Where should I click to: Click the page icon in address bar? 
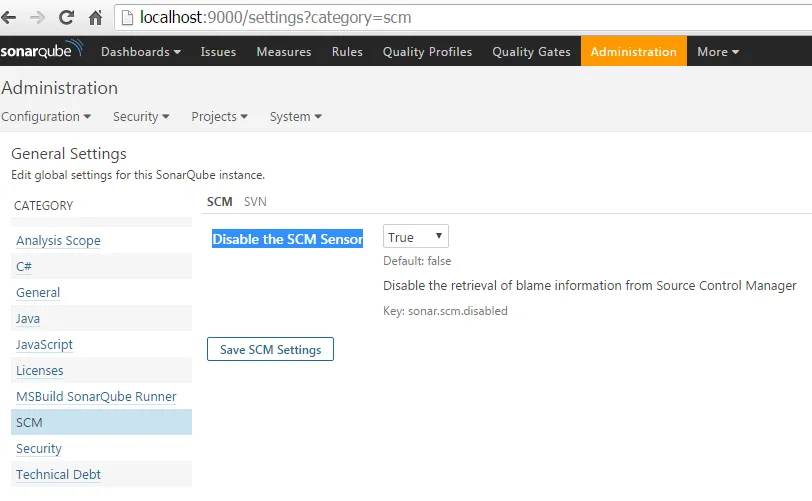point(127,18)
